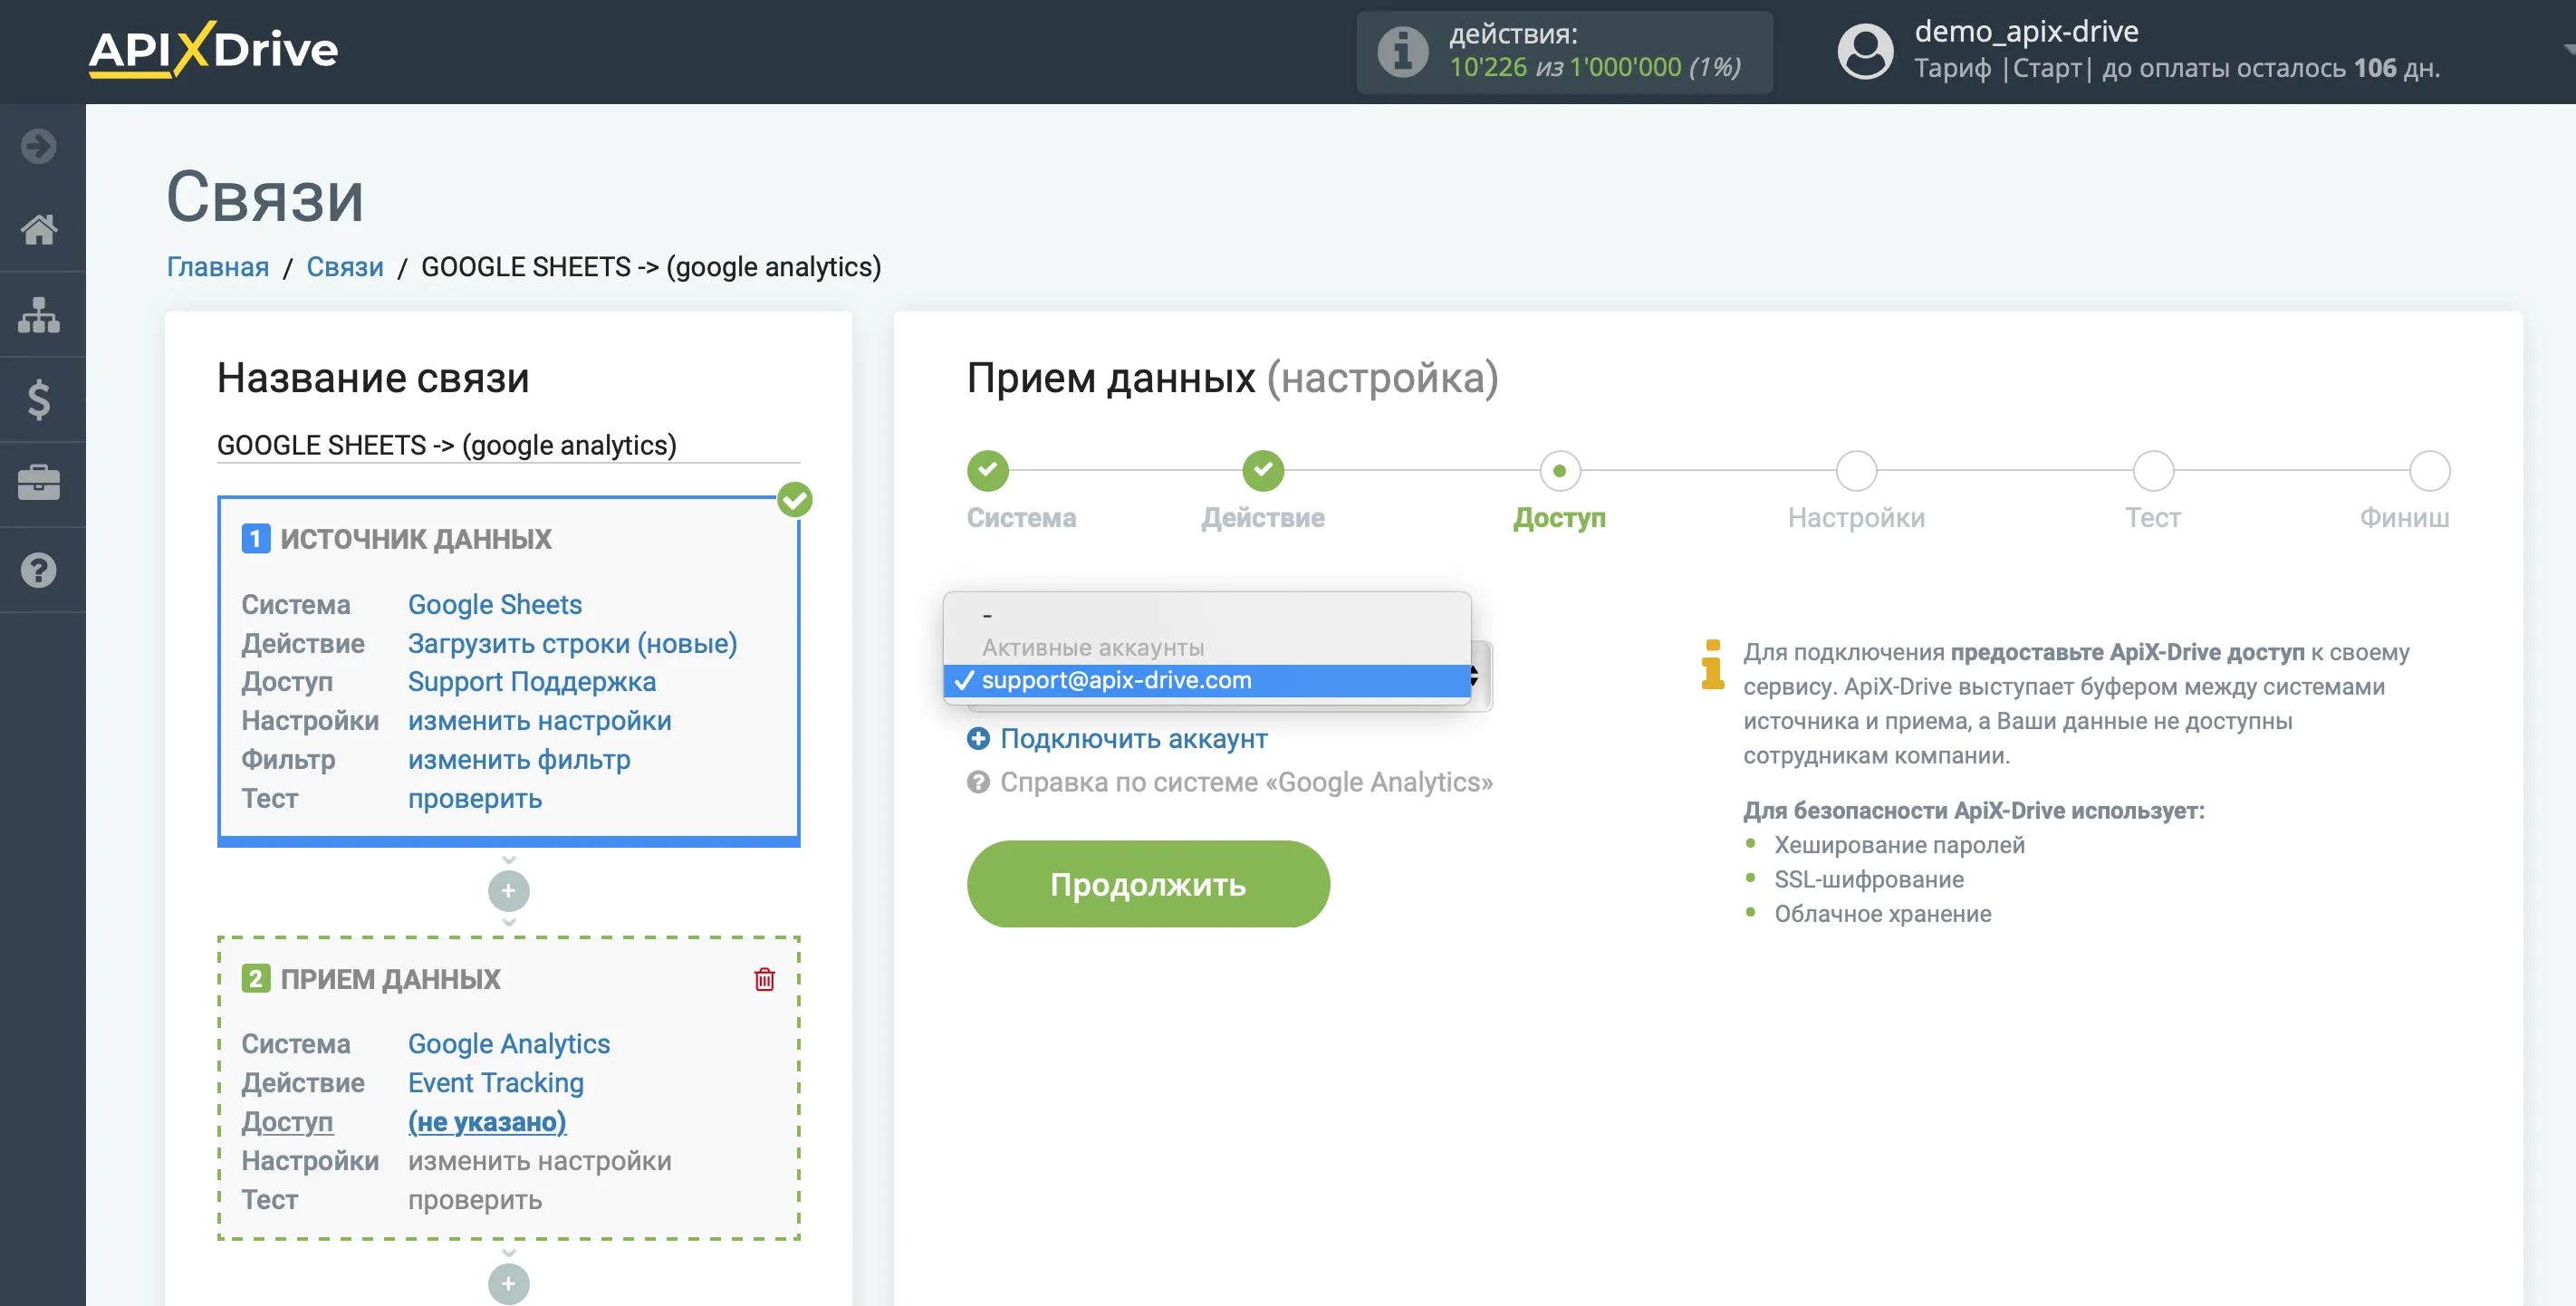Go to Действие step in wizard
The image size is (2576, 1306).
tap(1263, 471)
